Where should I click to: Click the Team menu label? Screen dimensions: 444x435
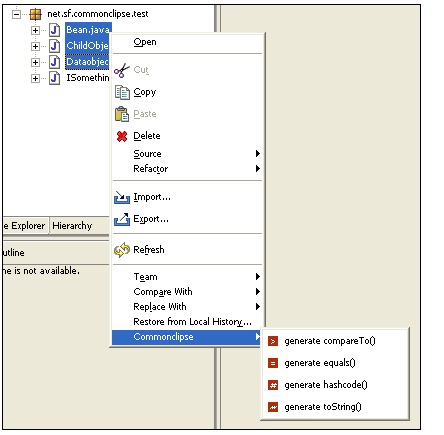point(145,277)
